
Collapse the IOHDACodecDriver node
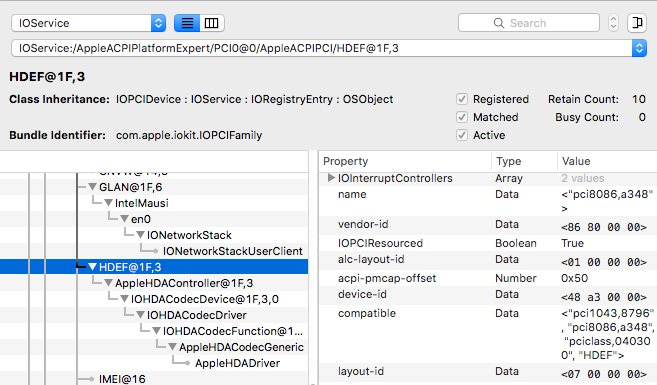click(140, 315)
